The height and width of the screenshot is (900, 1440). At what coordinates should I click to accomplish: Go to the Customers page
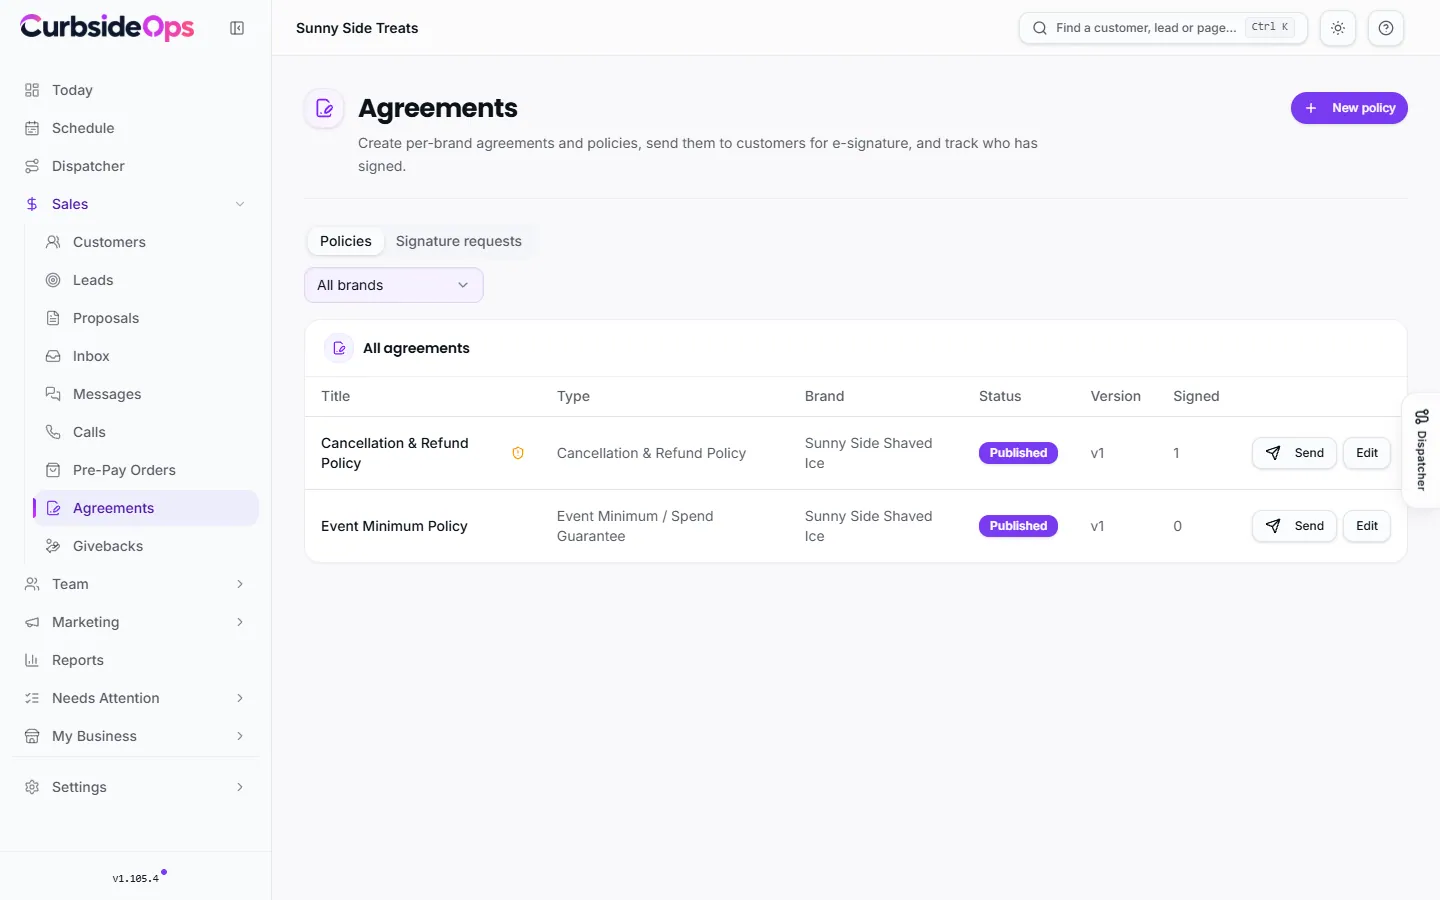(146, 242)
